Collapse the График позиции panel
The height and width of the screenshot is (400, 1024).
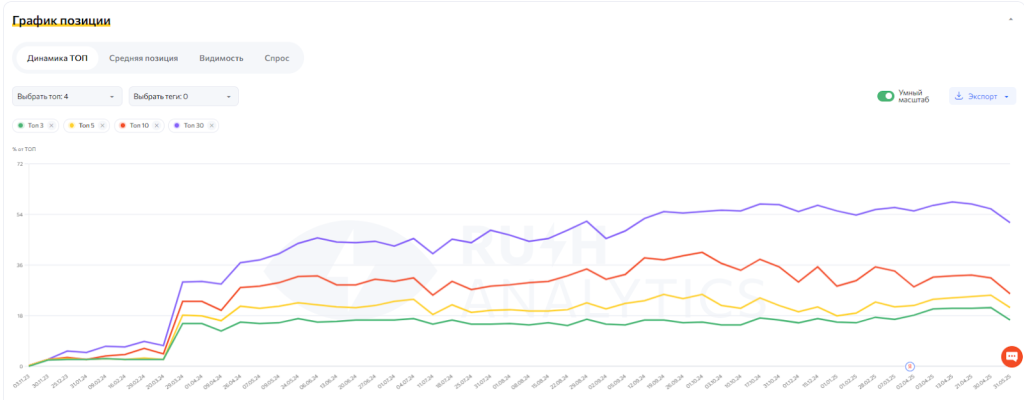click(x=1009, y=20)
